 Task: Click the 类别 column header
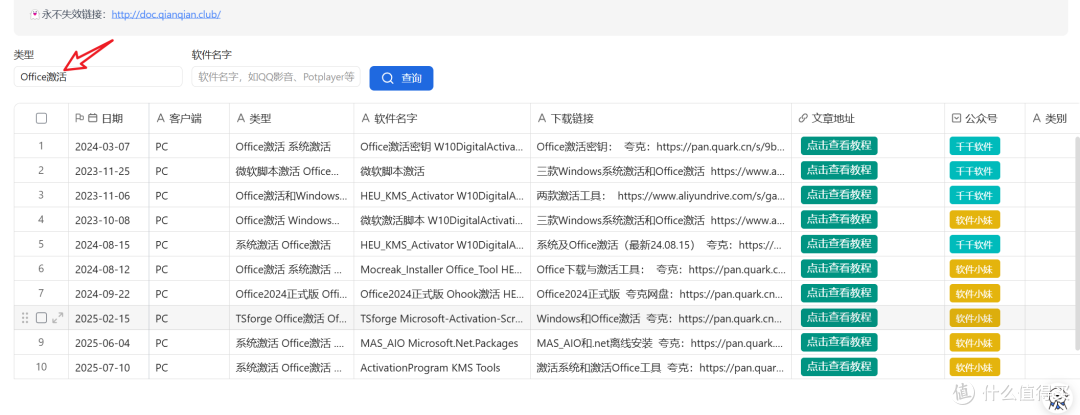(1050, 118)
